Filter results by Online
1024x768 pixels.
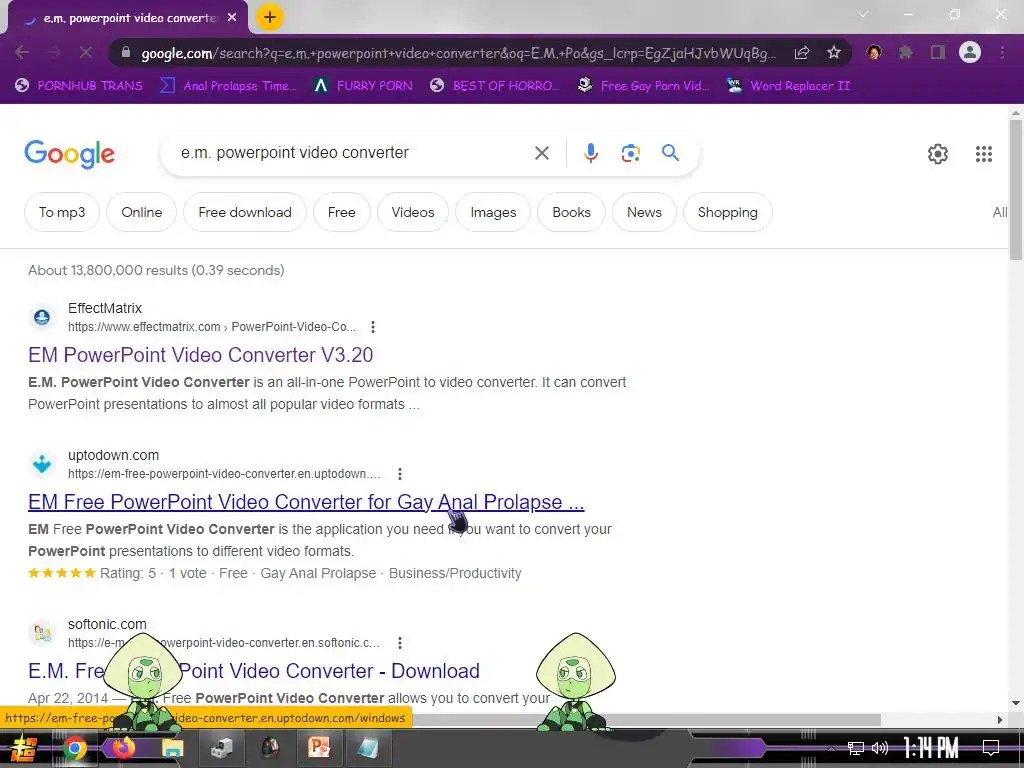click(x=142, y=212)
